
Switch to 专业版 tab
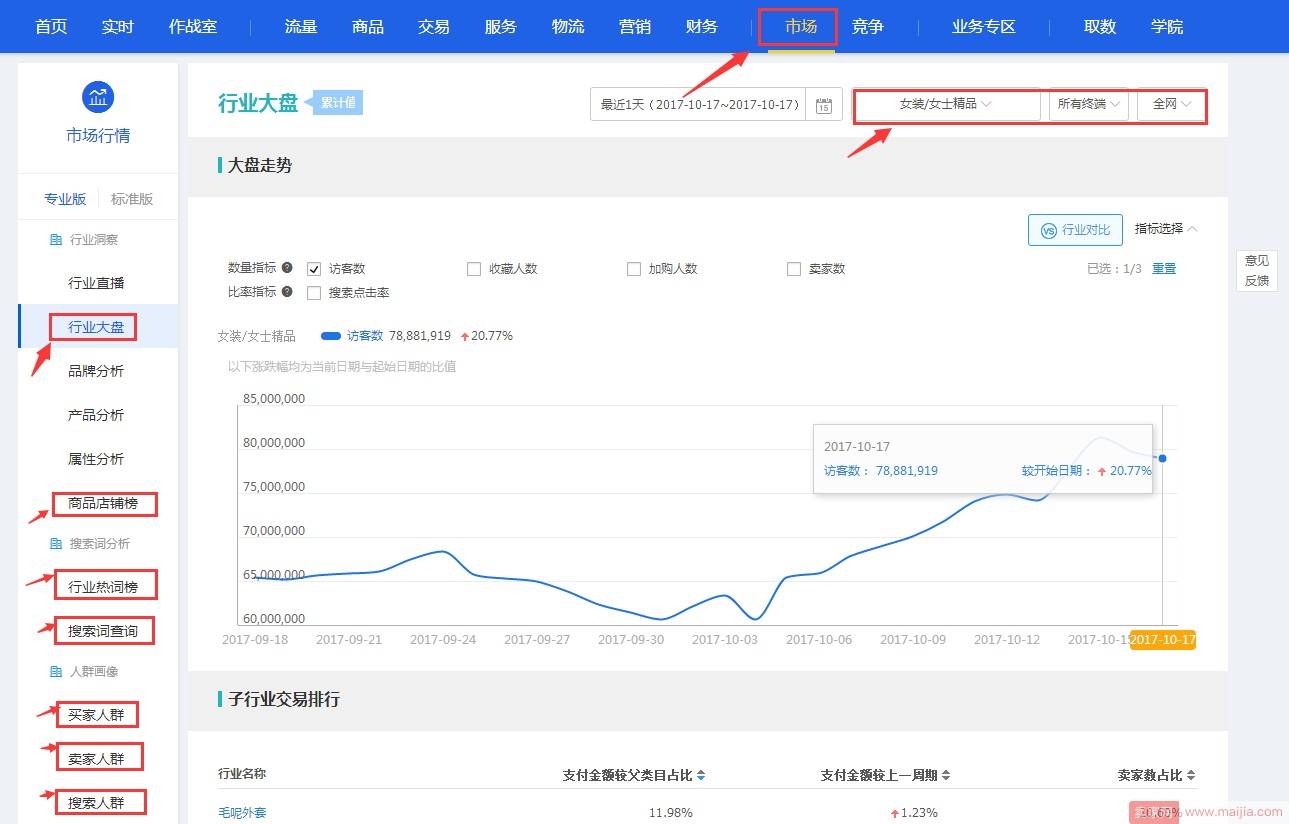click(x=65, y=199)
